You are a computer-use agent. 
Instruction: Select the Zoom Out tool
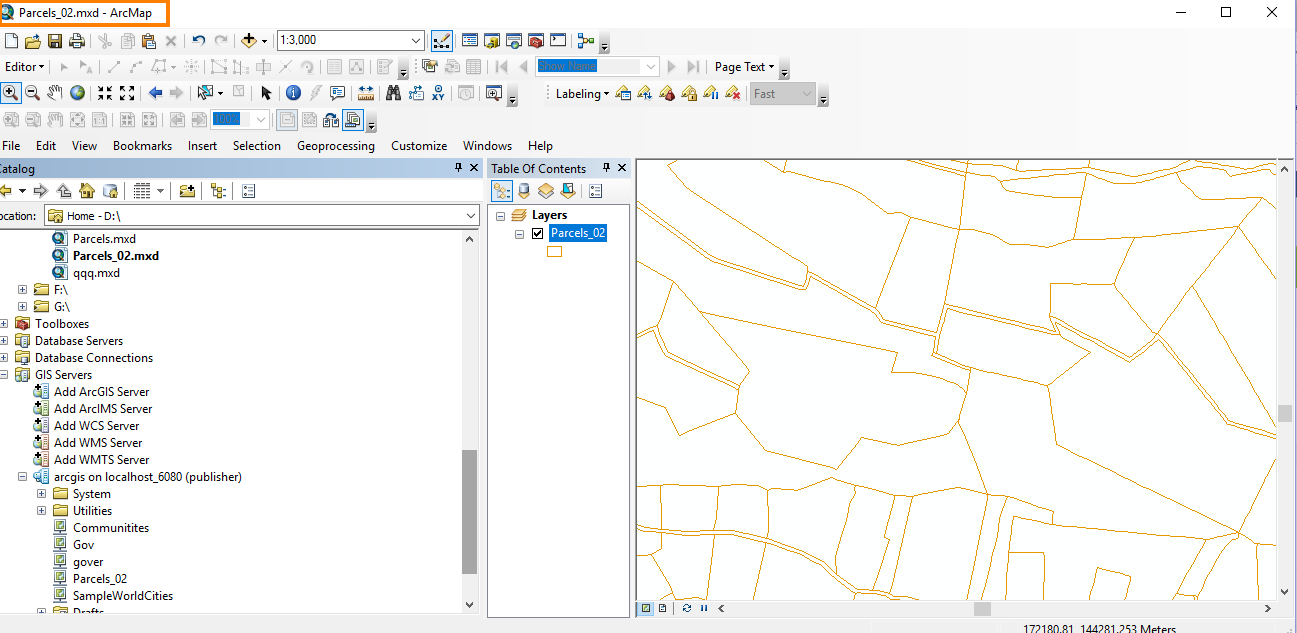(33, 93)
